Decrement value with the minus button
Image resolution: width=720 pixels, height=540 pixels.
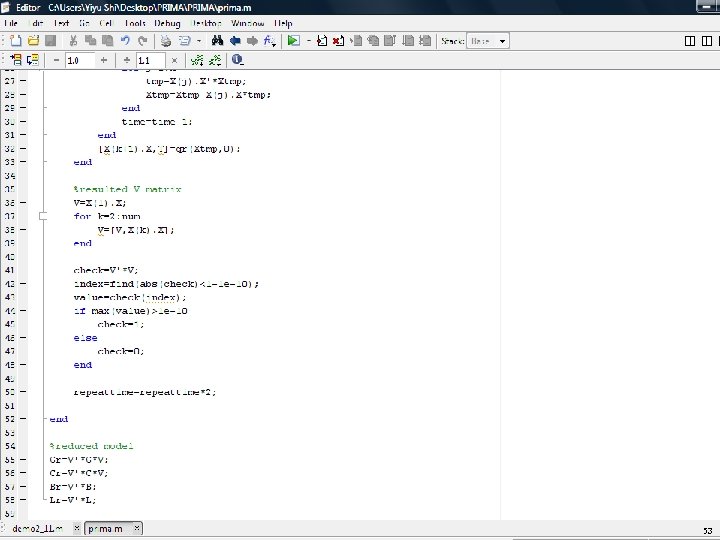[x=56, y=60]
